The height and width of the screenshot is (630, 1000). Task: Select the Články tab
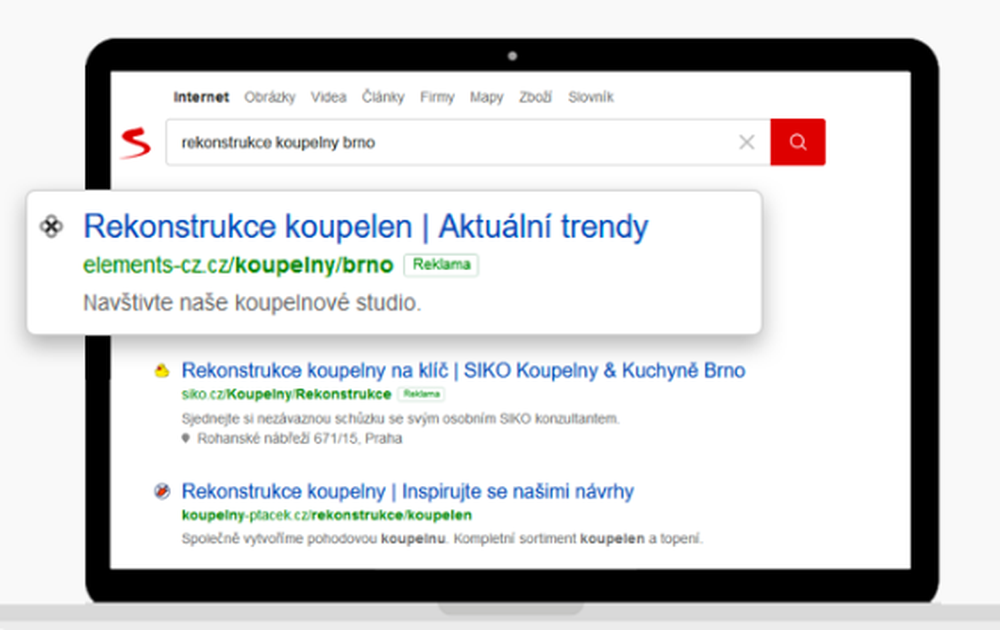383,97
